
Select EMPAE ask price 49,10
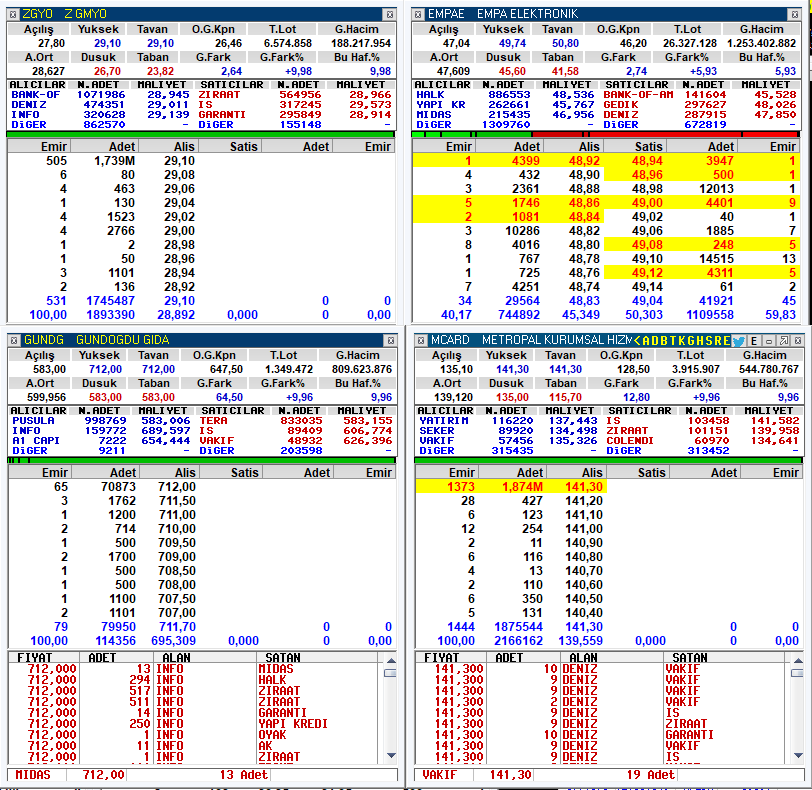647,259
